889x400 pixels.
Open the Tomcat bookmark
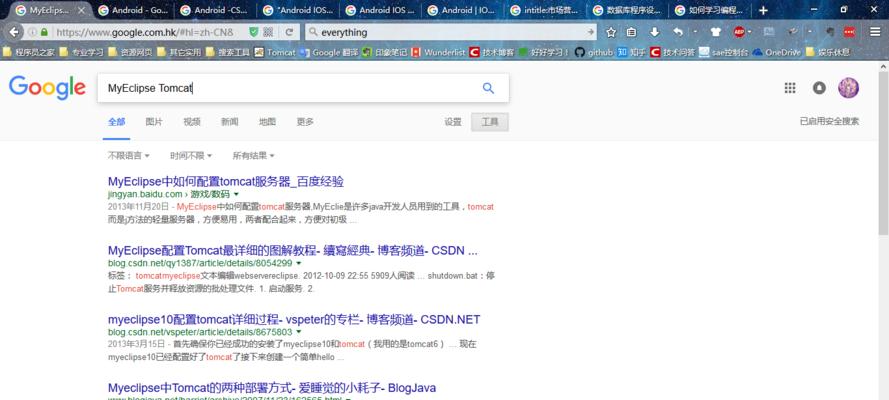275,52
